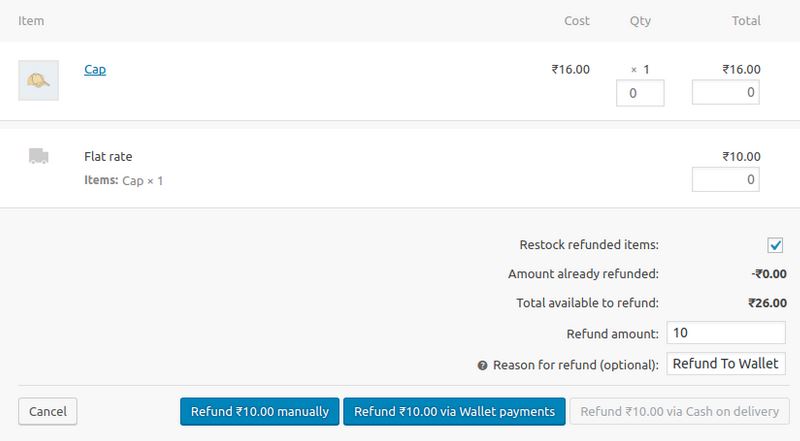Image resolution: width=800 pixels, height=441 pixels.
Task: Click the Refund amount input field
Action: click(x=726, y=333)
